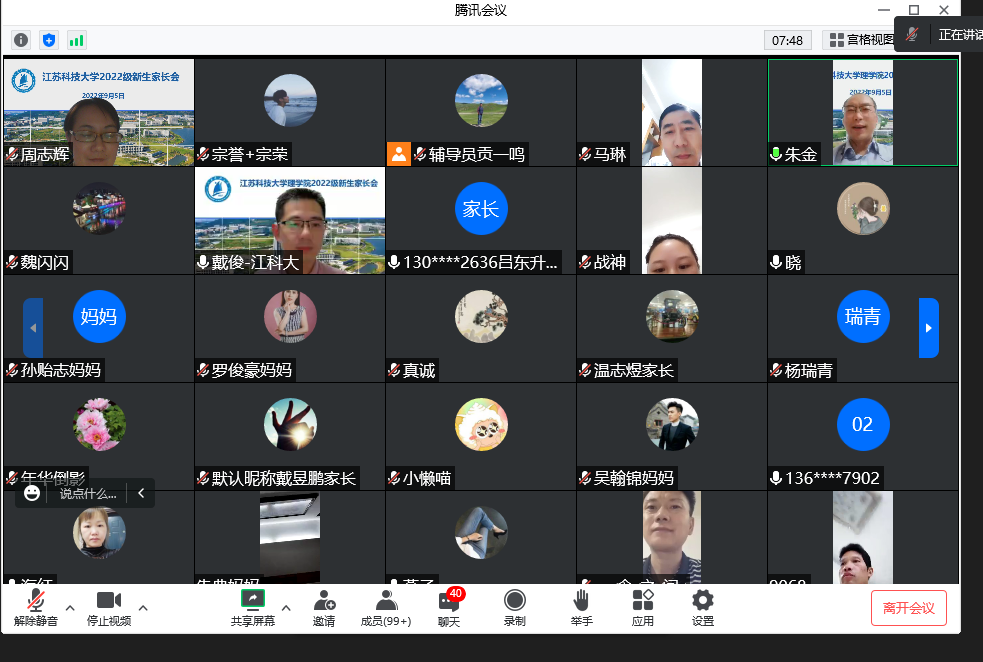Raise hand using 举手

(x=581, y=607)
